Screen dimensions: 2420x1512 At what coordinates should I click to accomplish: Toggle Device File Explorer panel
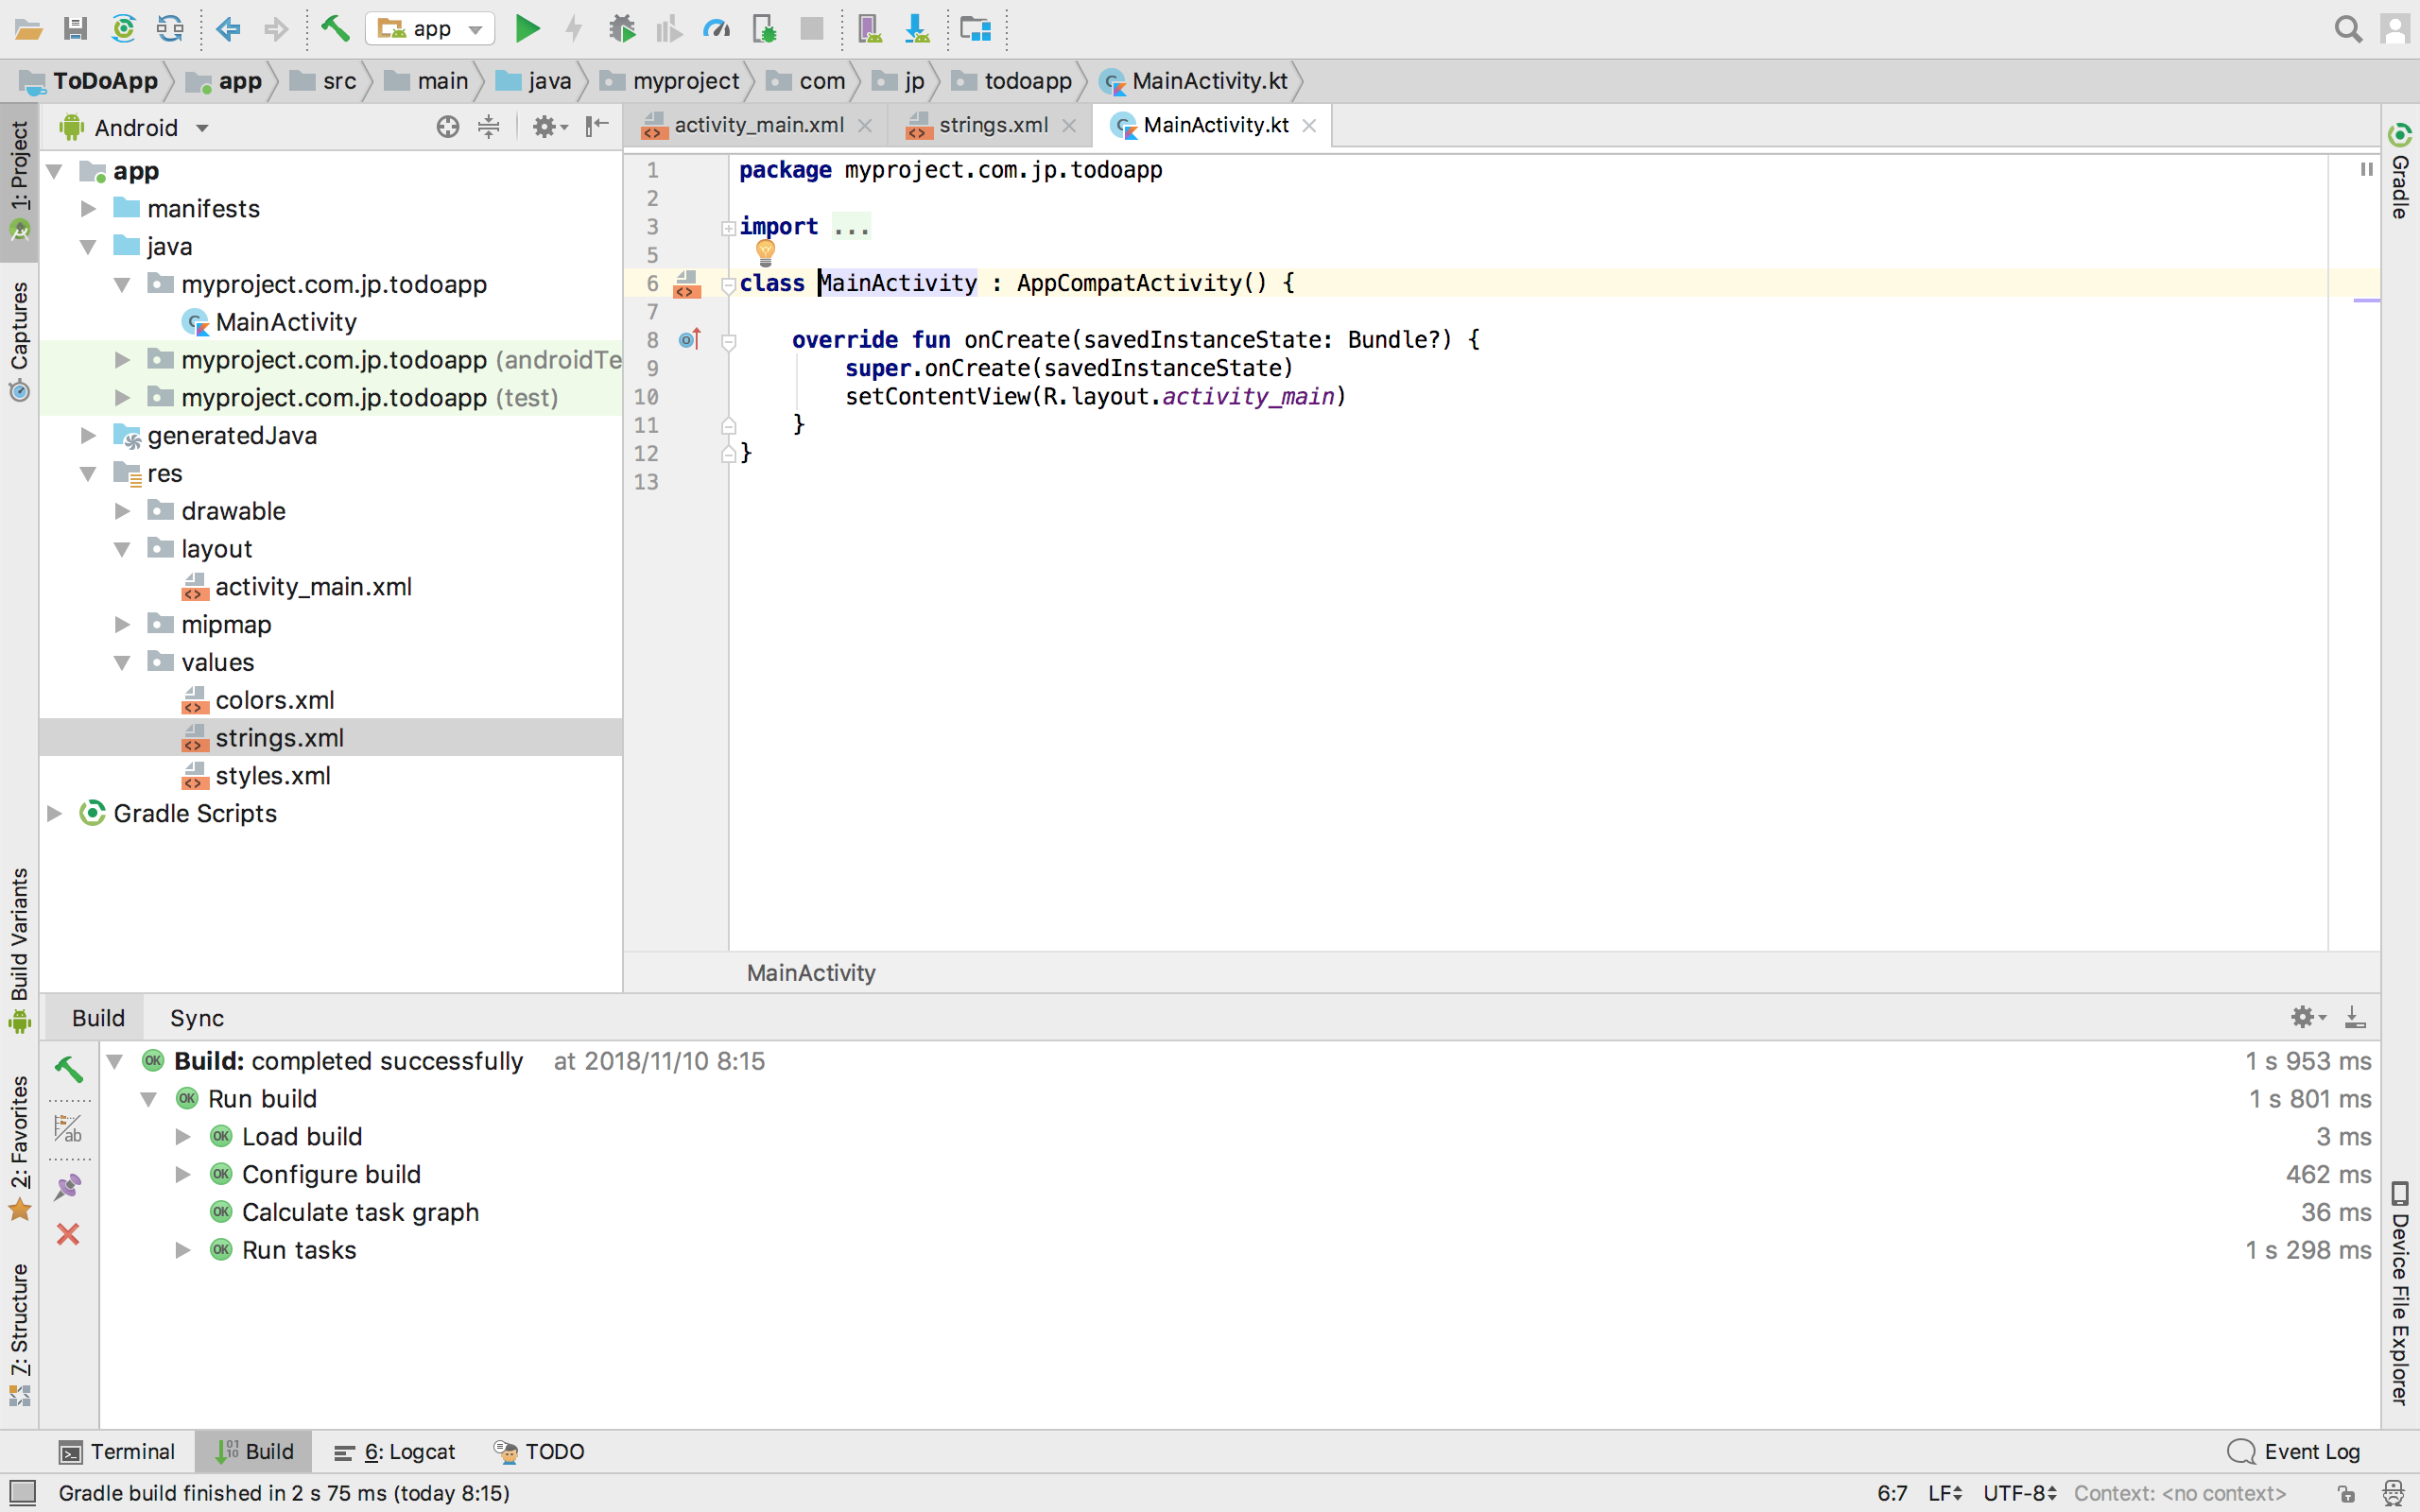(x=2400, y=1295)
